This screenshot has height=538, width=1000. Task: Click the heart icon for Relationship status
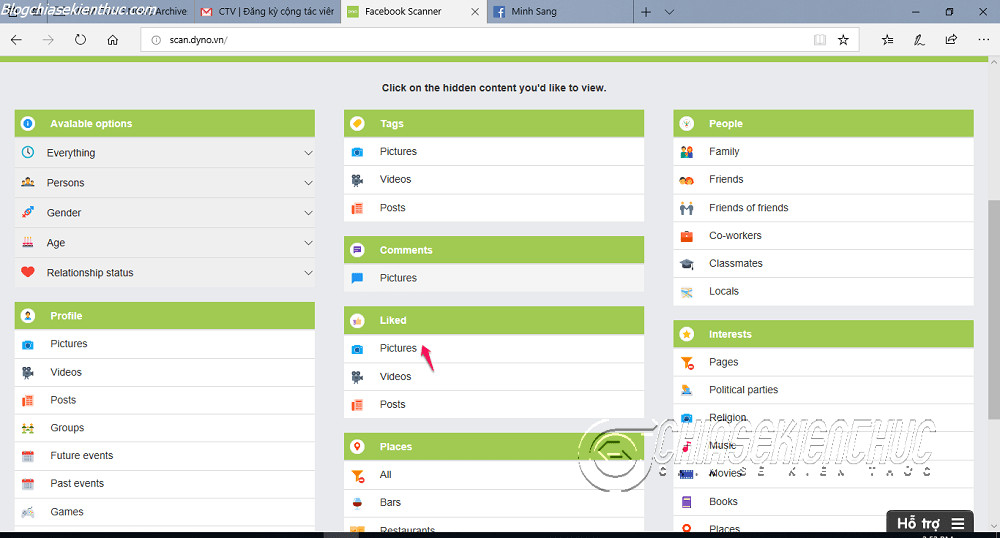(28, 273)
